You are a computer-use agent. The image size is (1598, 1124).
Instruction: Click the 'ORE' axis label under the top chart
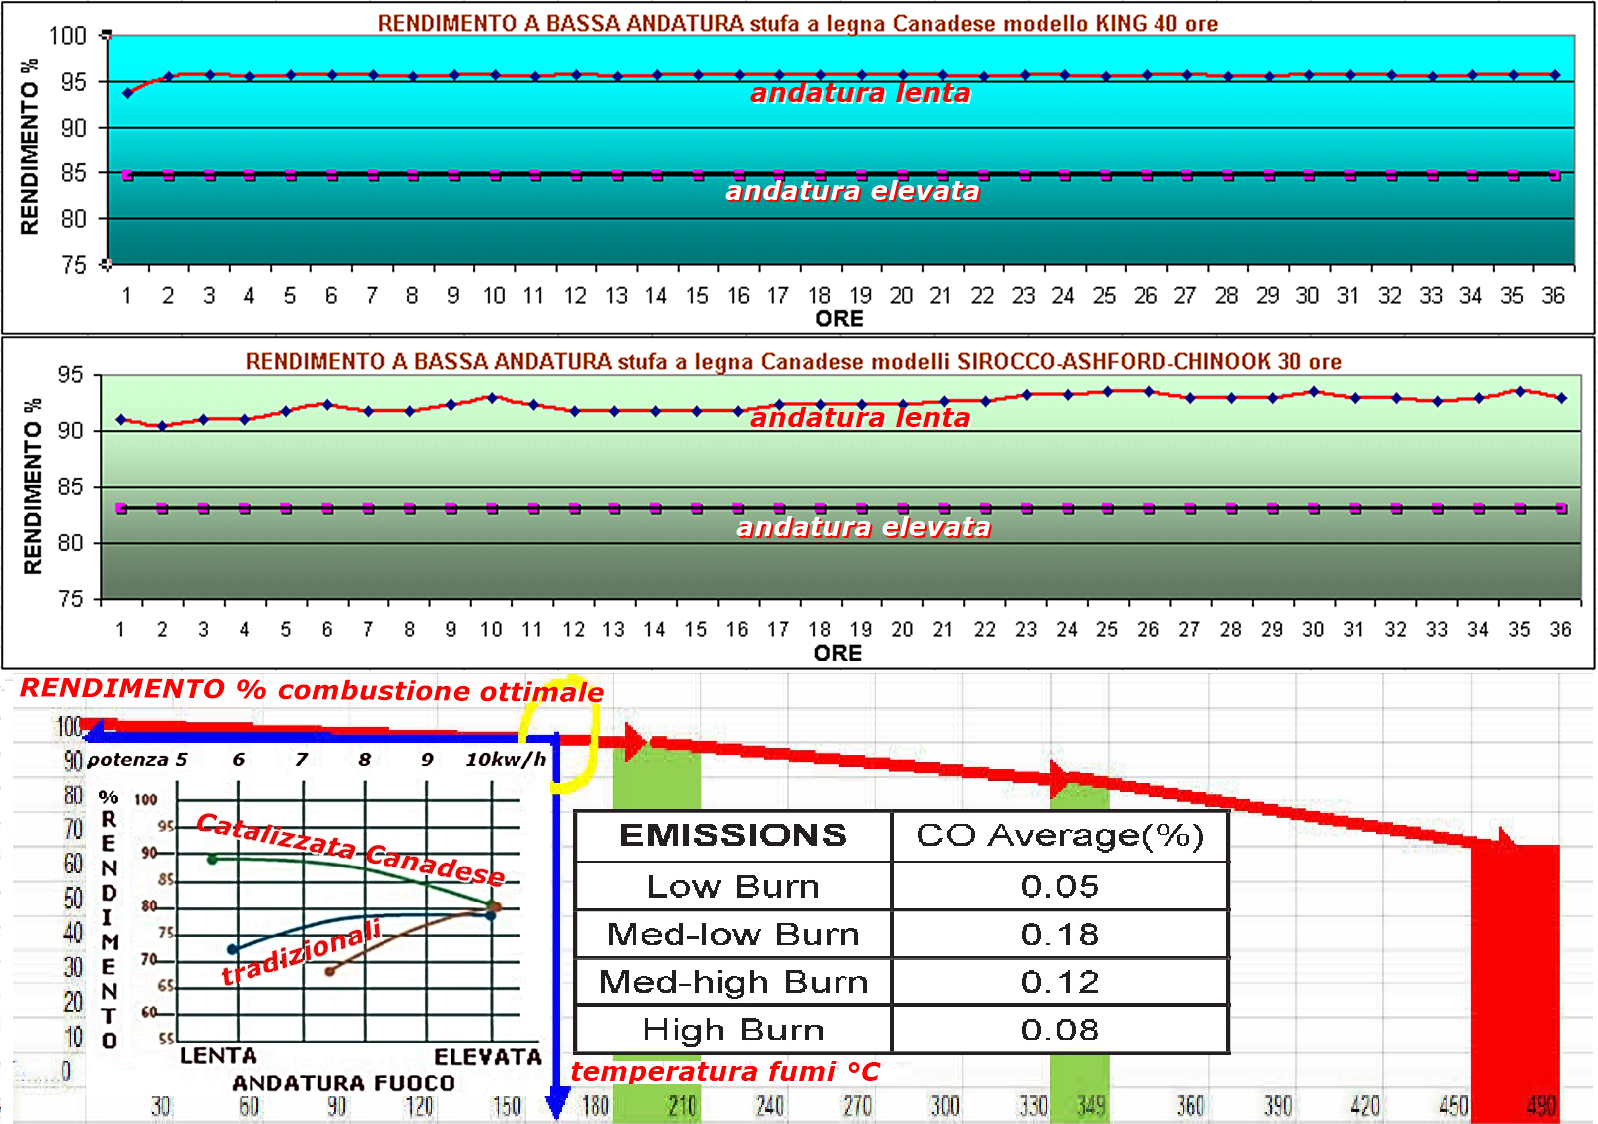pyautogui.click(x=839, y=319)
